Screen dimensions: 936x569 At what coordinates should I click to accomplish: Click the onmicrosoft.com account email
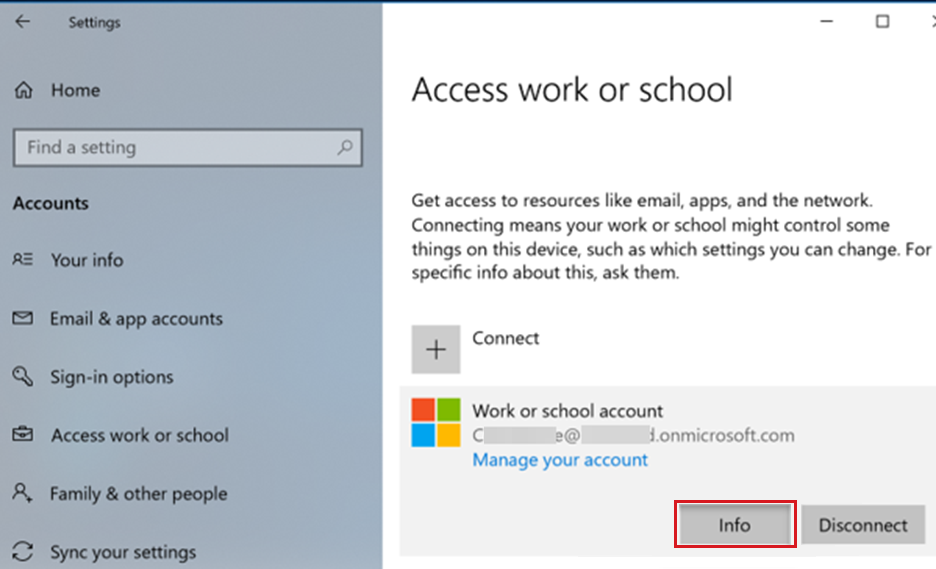(633, 435)
